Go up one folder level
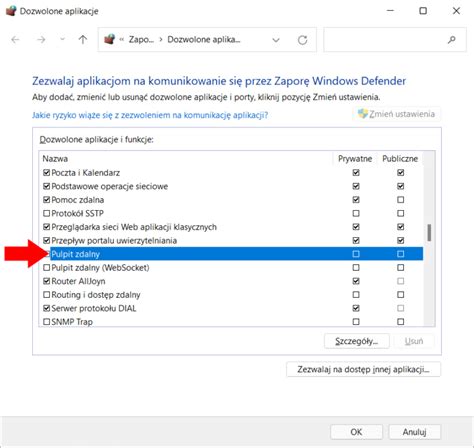Image resolution: width=474 pixels, height=448 pixels. click(x=83, y=40)
